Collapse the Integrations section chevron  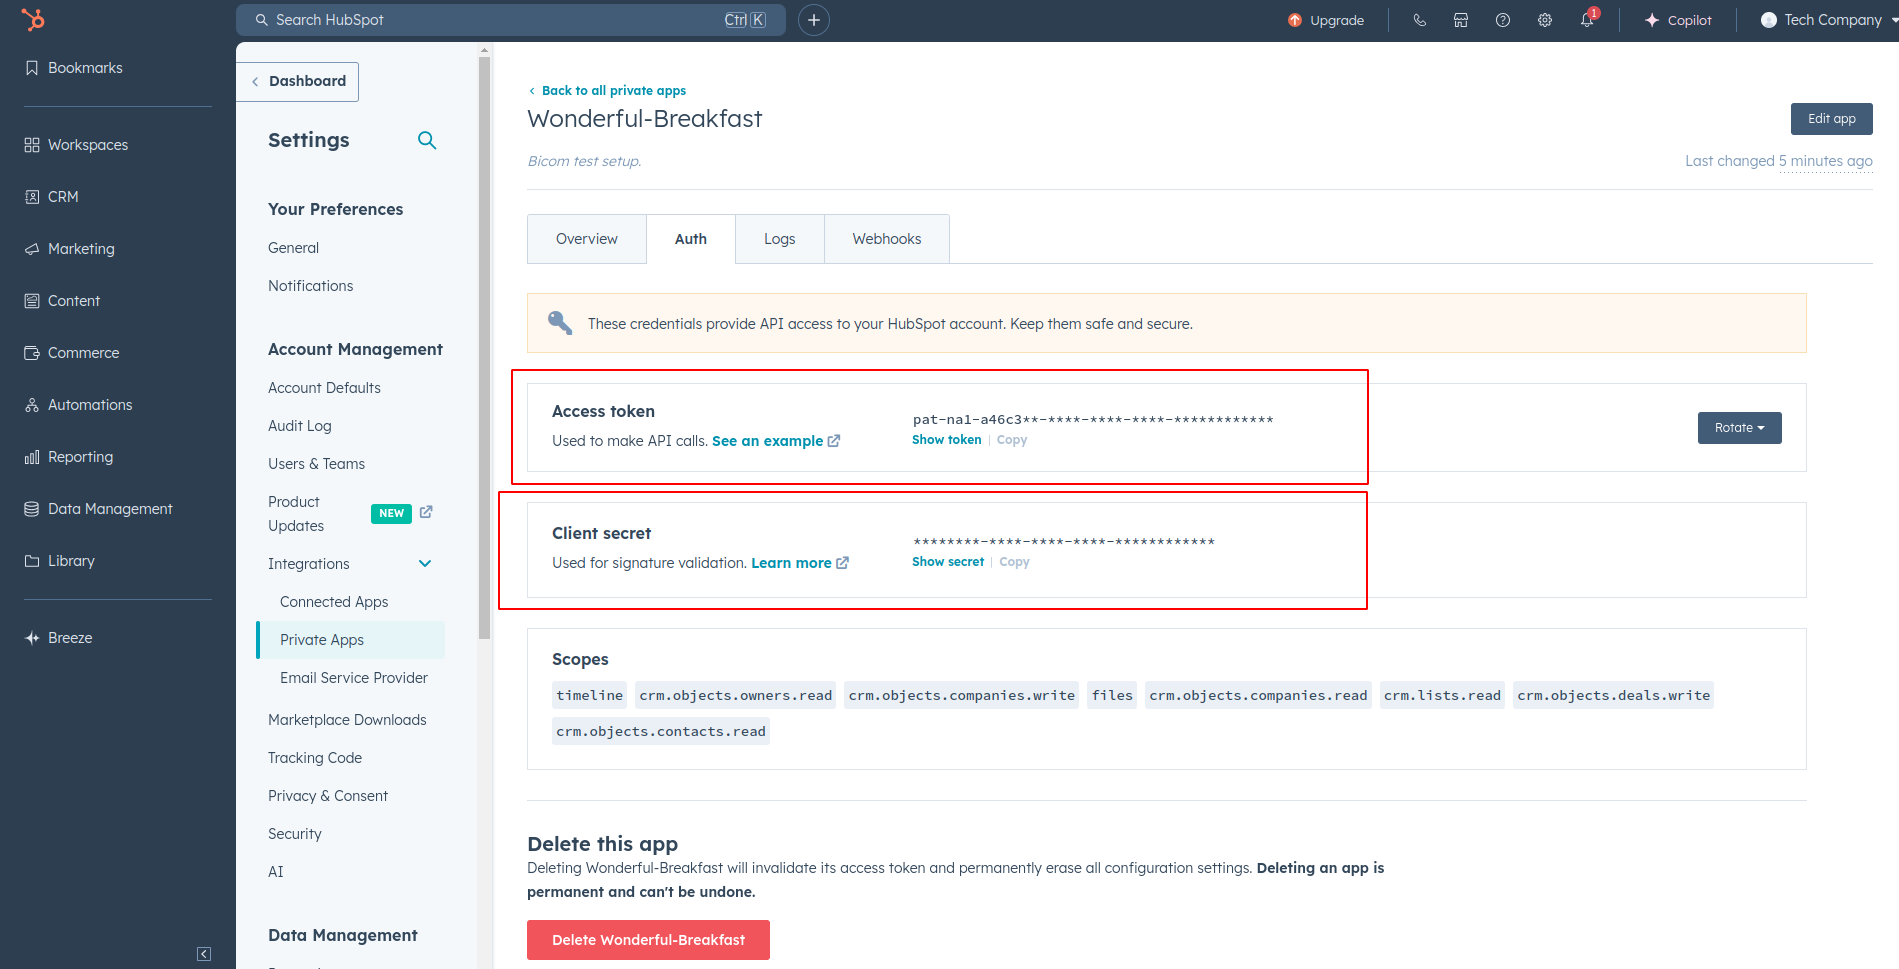click(x=425, y=564)
